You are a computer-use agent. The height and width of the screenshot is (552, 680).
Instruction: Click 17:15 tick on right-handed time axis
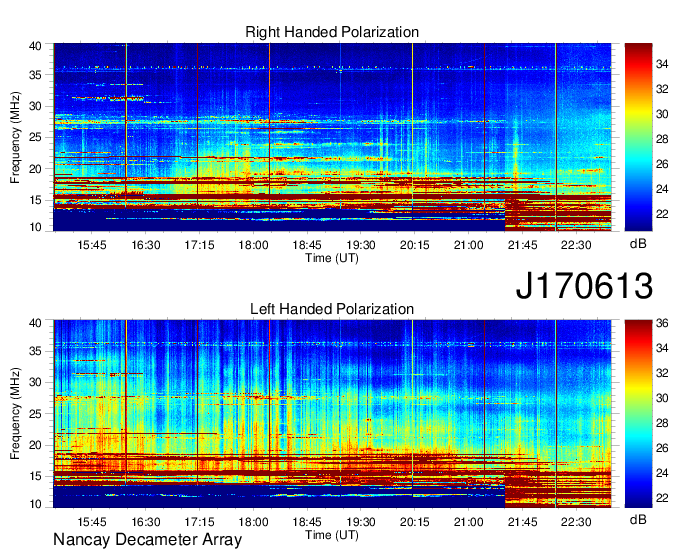click(x=199, y=245)
